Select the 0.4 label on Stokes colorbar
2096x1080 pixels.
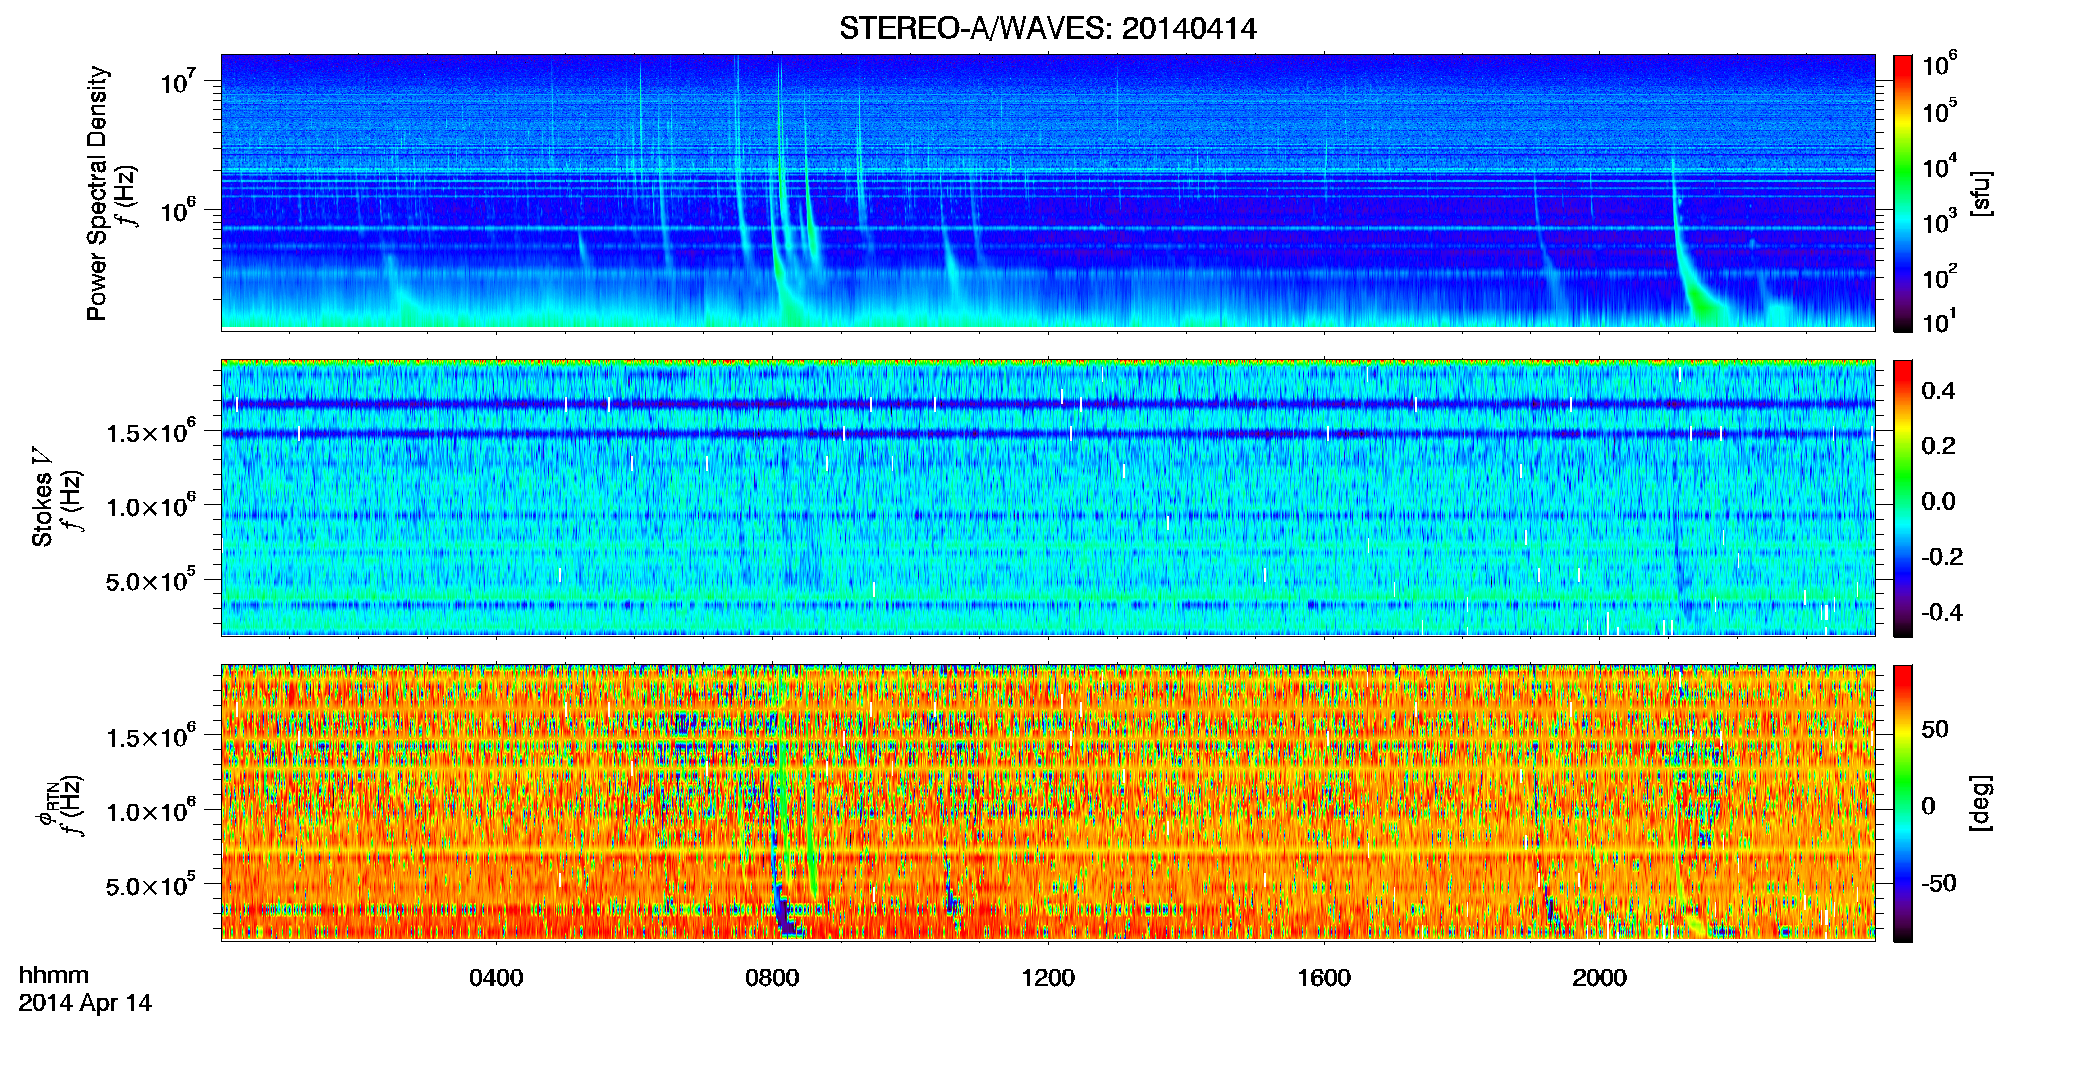1938,391
